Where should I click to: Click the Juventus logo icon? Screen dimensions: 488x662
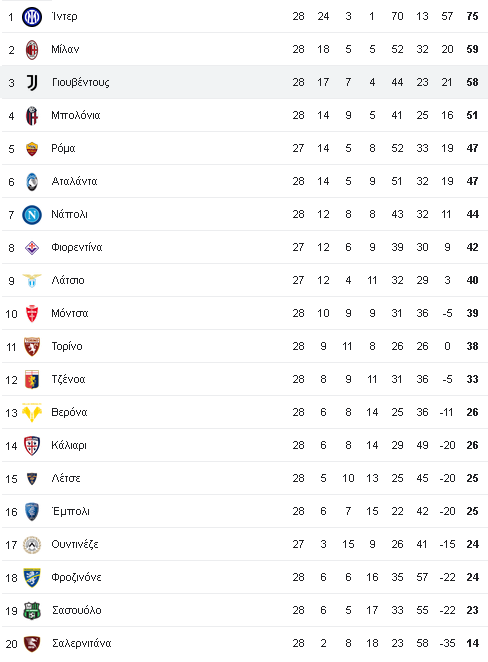click(x=32, y=83)
